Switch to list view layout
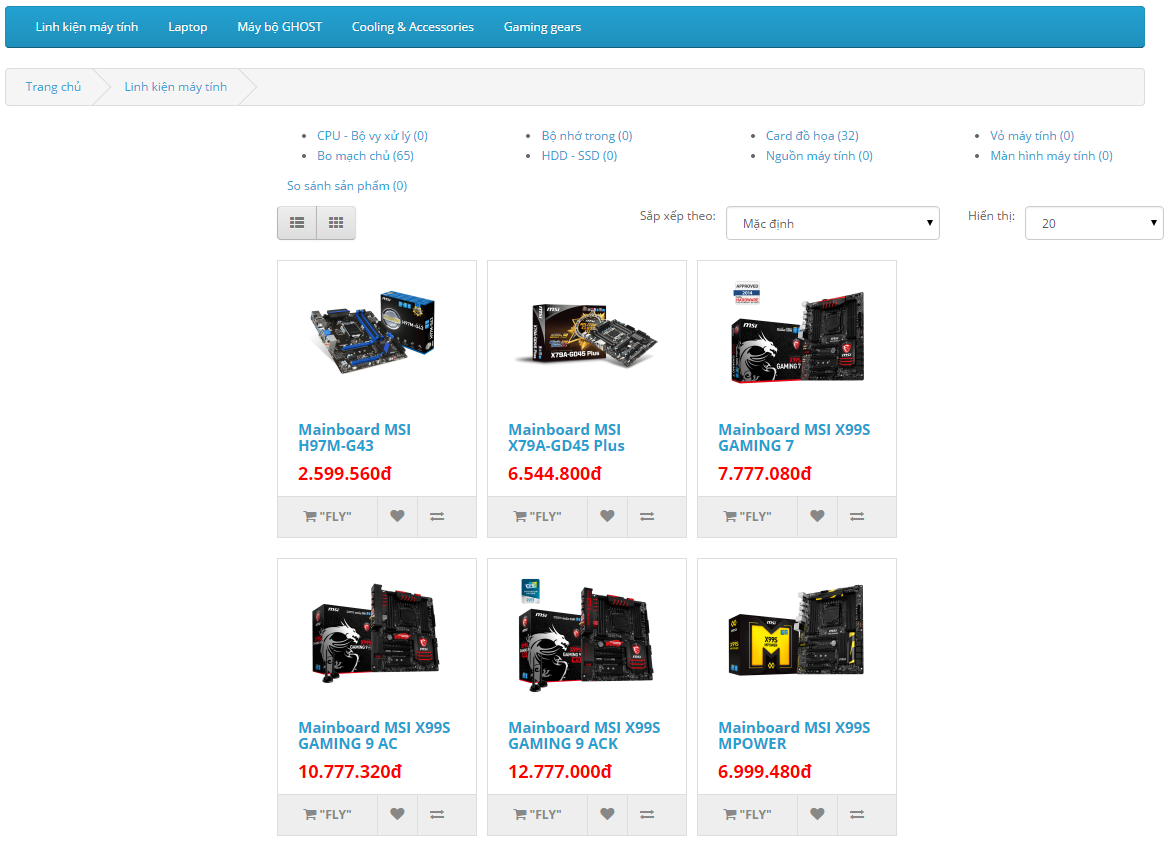 pos(297,222)
